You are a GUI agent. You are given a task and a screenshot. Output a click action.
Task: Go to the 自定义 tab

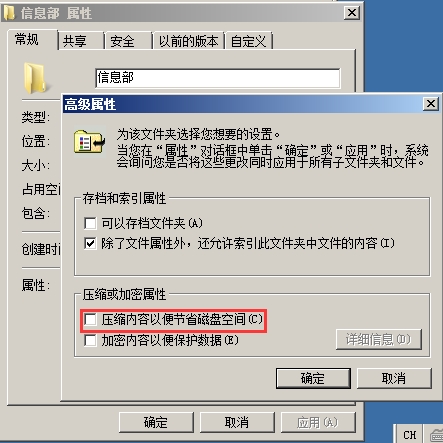(x=249, y=41)
